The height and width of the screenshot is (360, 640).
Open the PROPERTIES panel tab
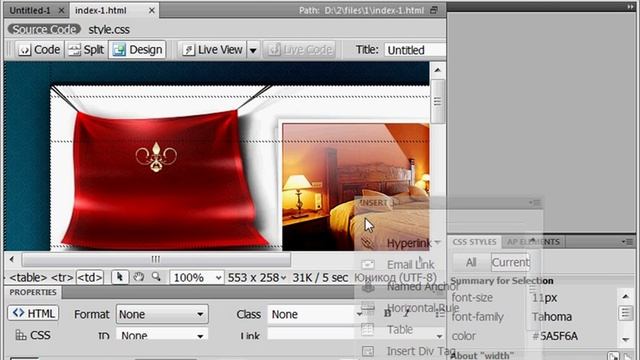(33, 292)
